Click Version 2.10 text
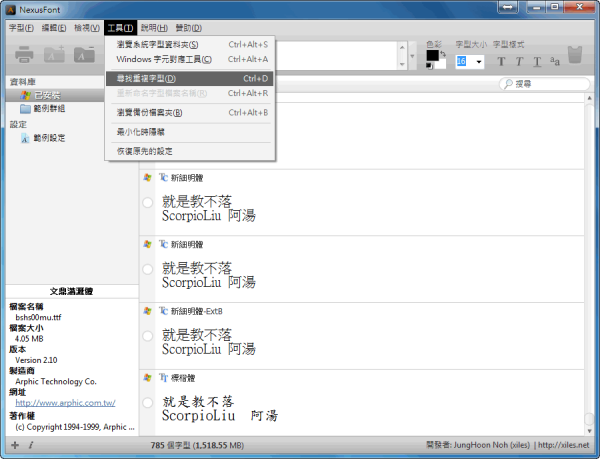 (x=36, y=360)
